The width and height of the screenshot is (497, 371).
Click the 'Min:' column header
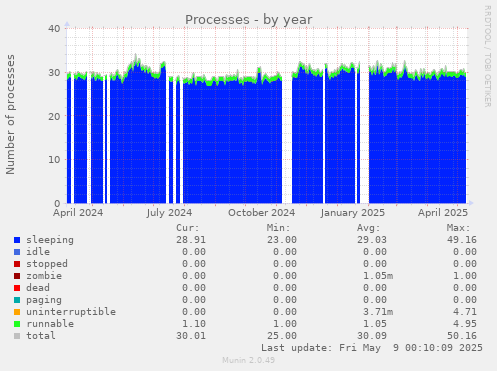tap(278, 228)
